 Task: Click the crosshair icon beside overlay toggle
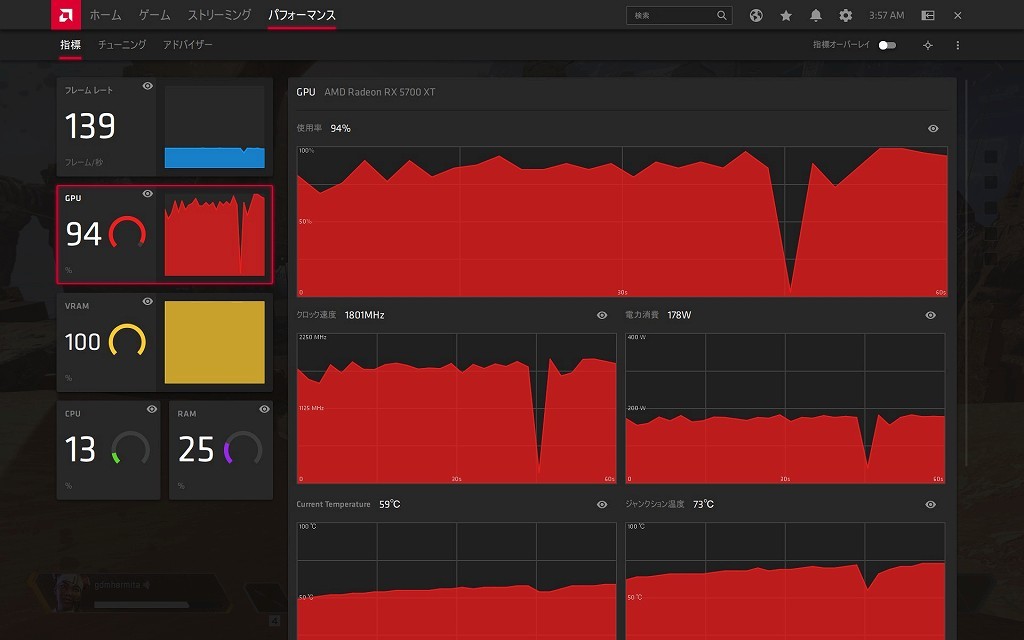click(x=928, y=45)
